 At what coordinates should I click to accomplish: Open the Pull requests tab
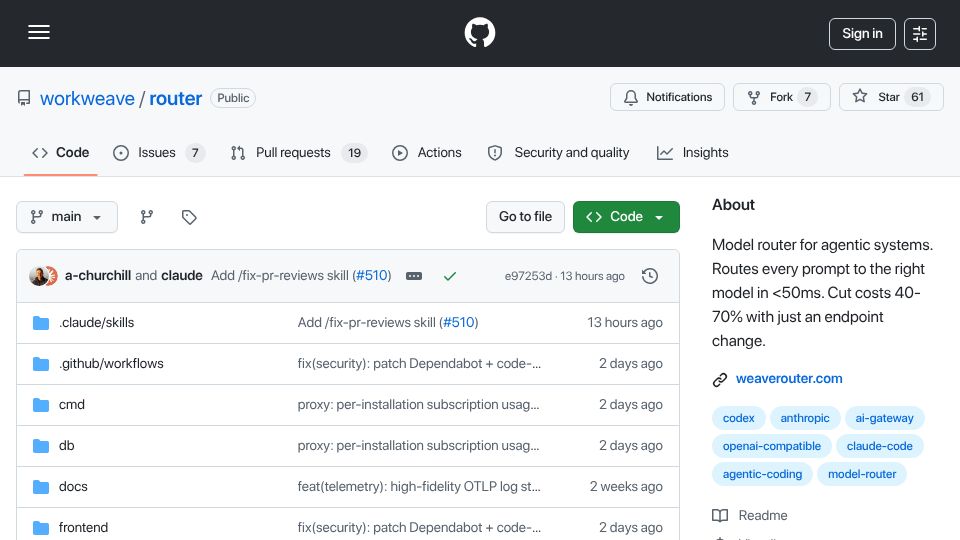click(x=298, y=152)
